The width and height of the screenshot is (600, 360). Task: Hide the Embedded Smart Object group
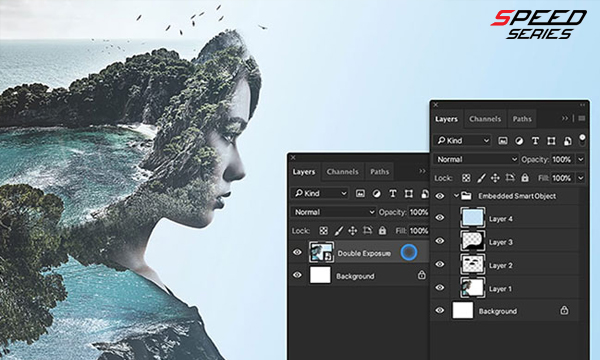(x=440, y=196)
